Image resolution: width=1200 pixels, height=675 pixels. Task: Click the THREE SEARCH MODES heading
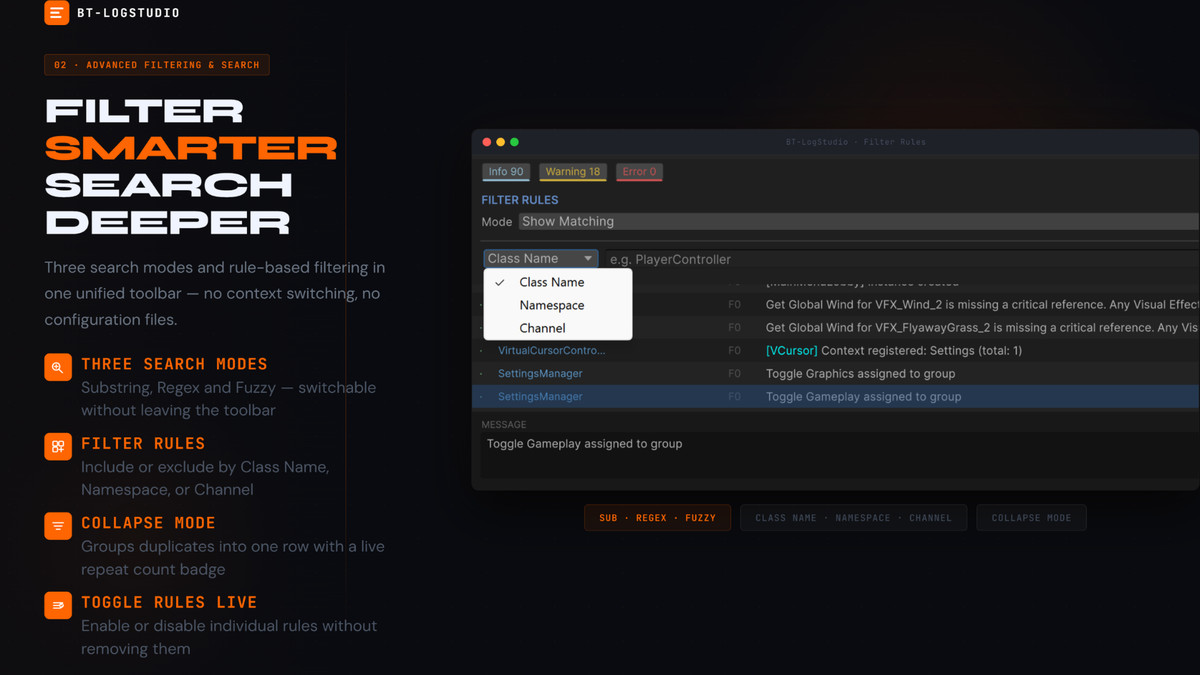(174, 364)
